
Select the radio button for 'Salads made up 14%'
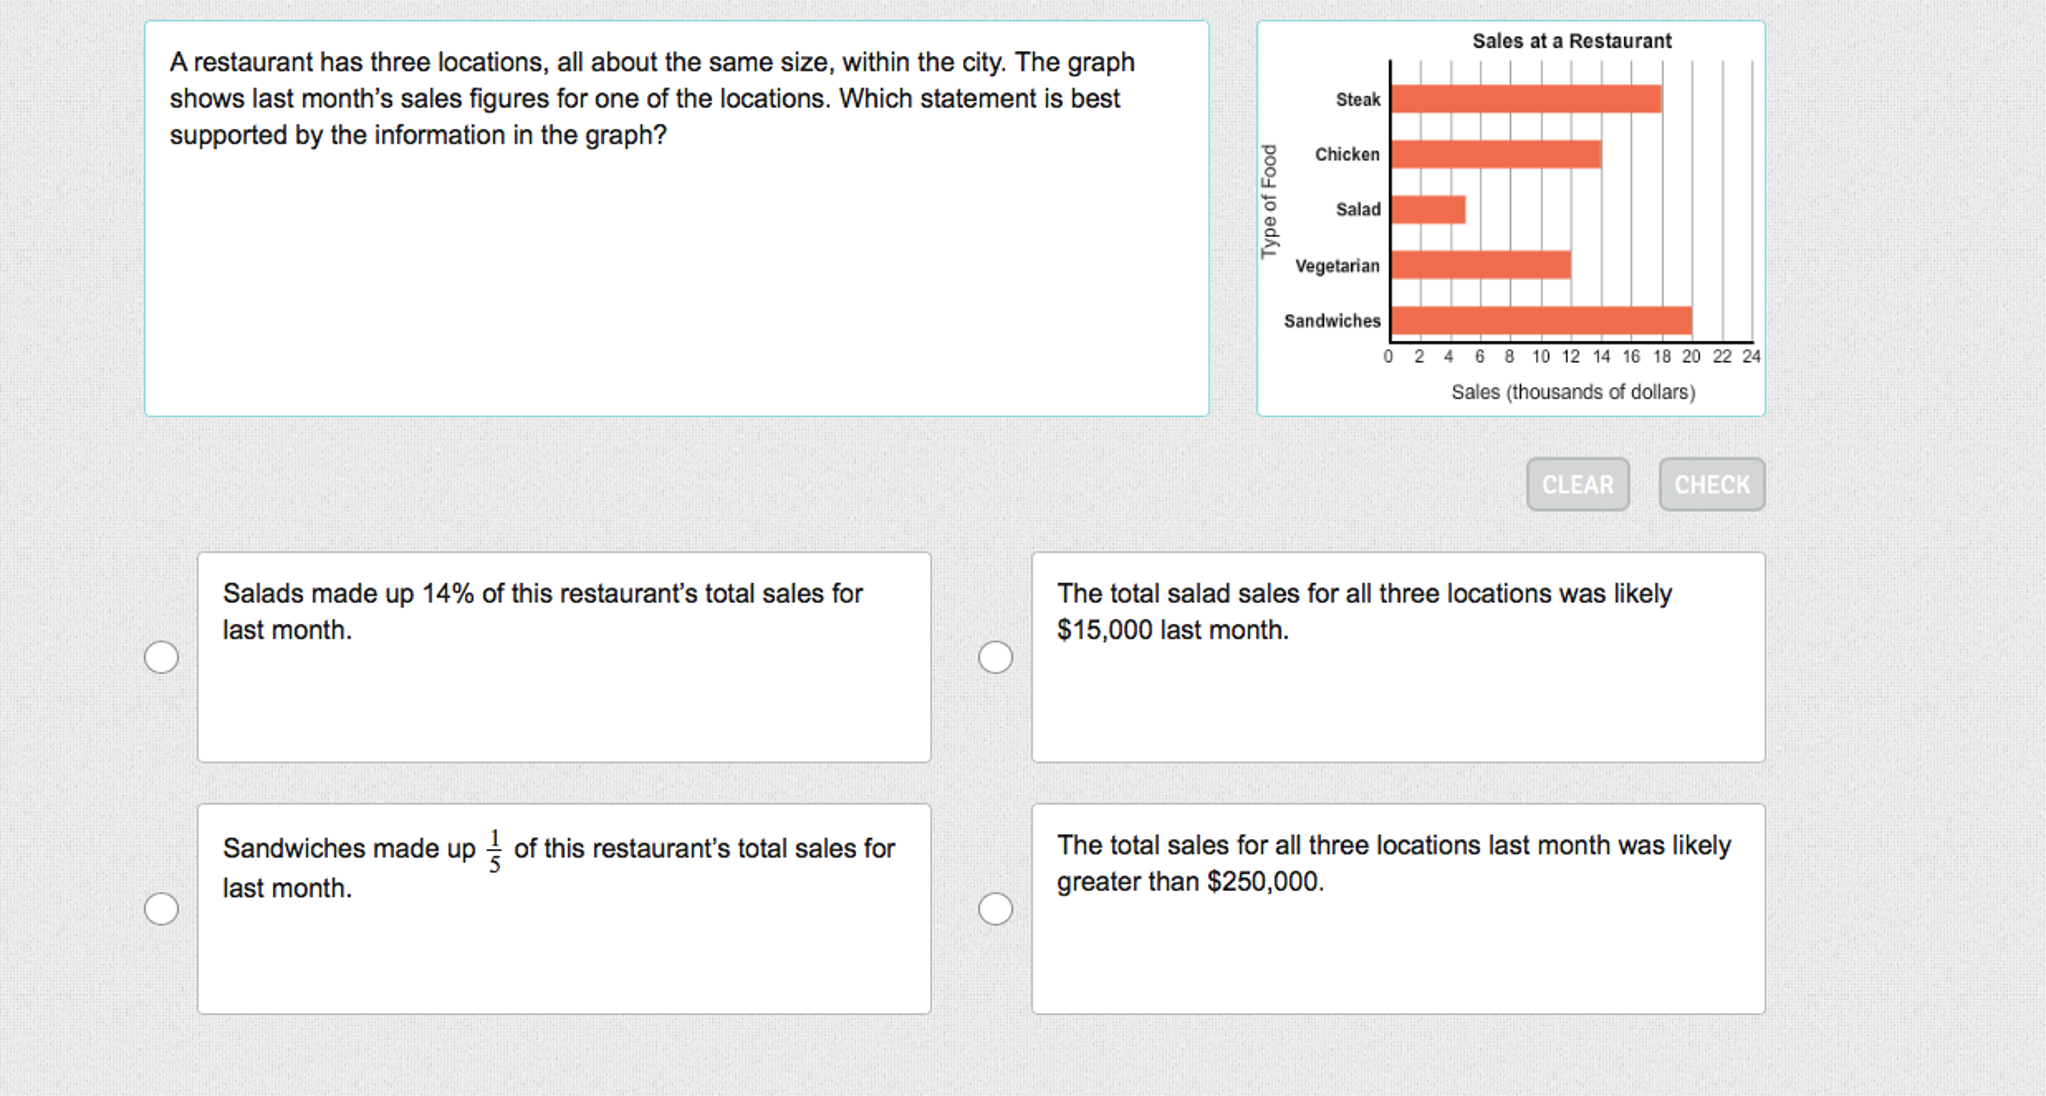point(161,657)
